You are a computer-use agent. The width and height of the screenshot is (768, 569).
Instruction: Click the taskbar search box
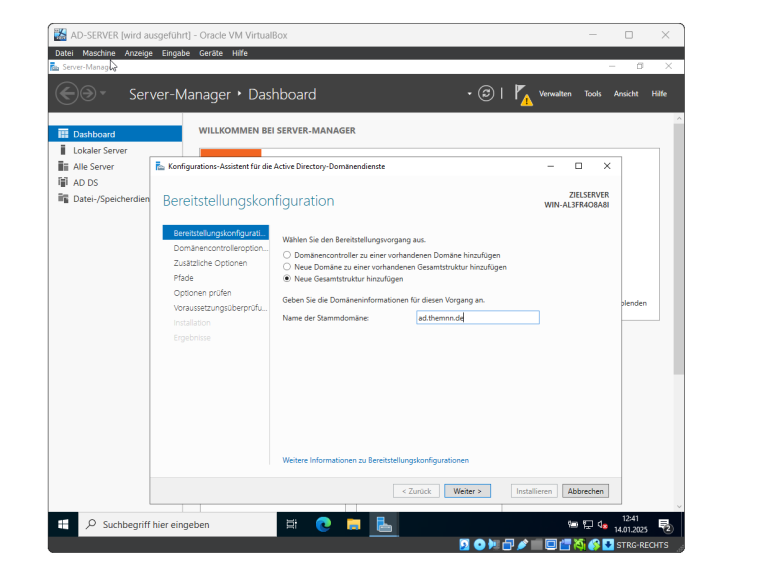point(177,524)
